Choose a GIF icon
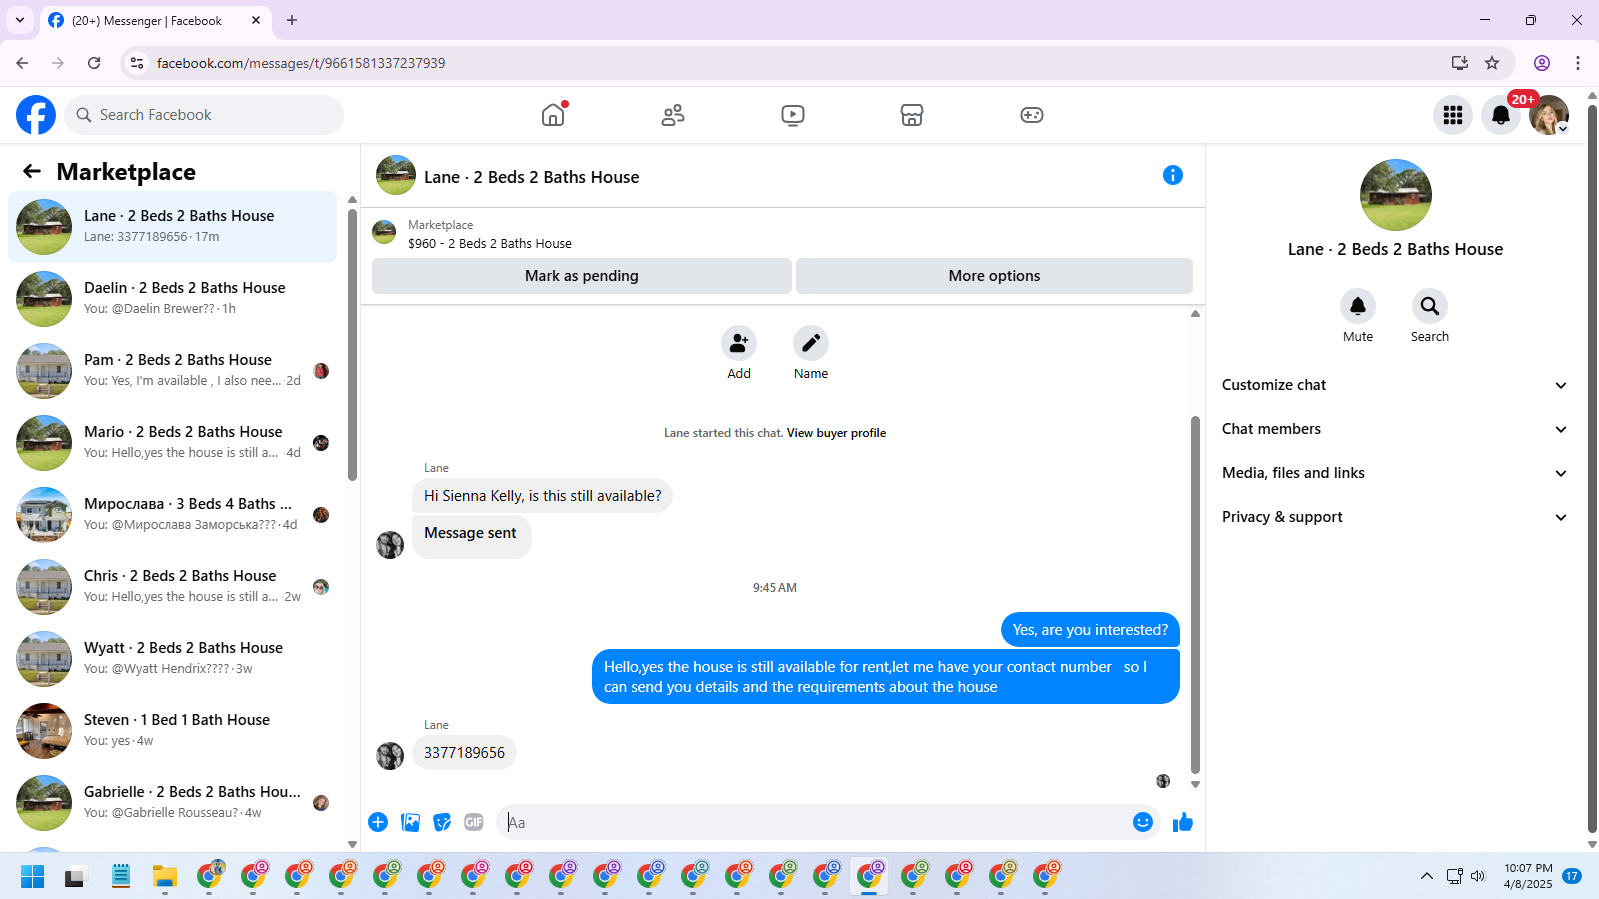The width and height of the screenshot is (1599, 899). click(474, 822)
